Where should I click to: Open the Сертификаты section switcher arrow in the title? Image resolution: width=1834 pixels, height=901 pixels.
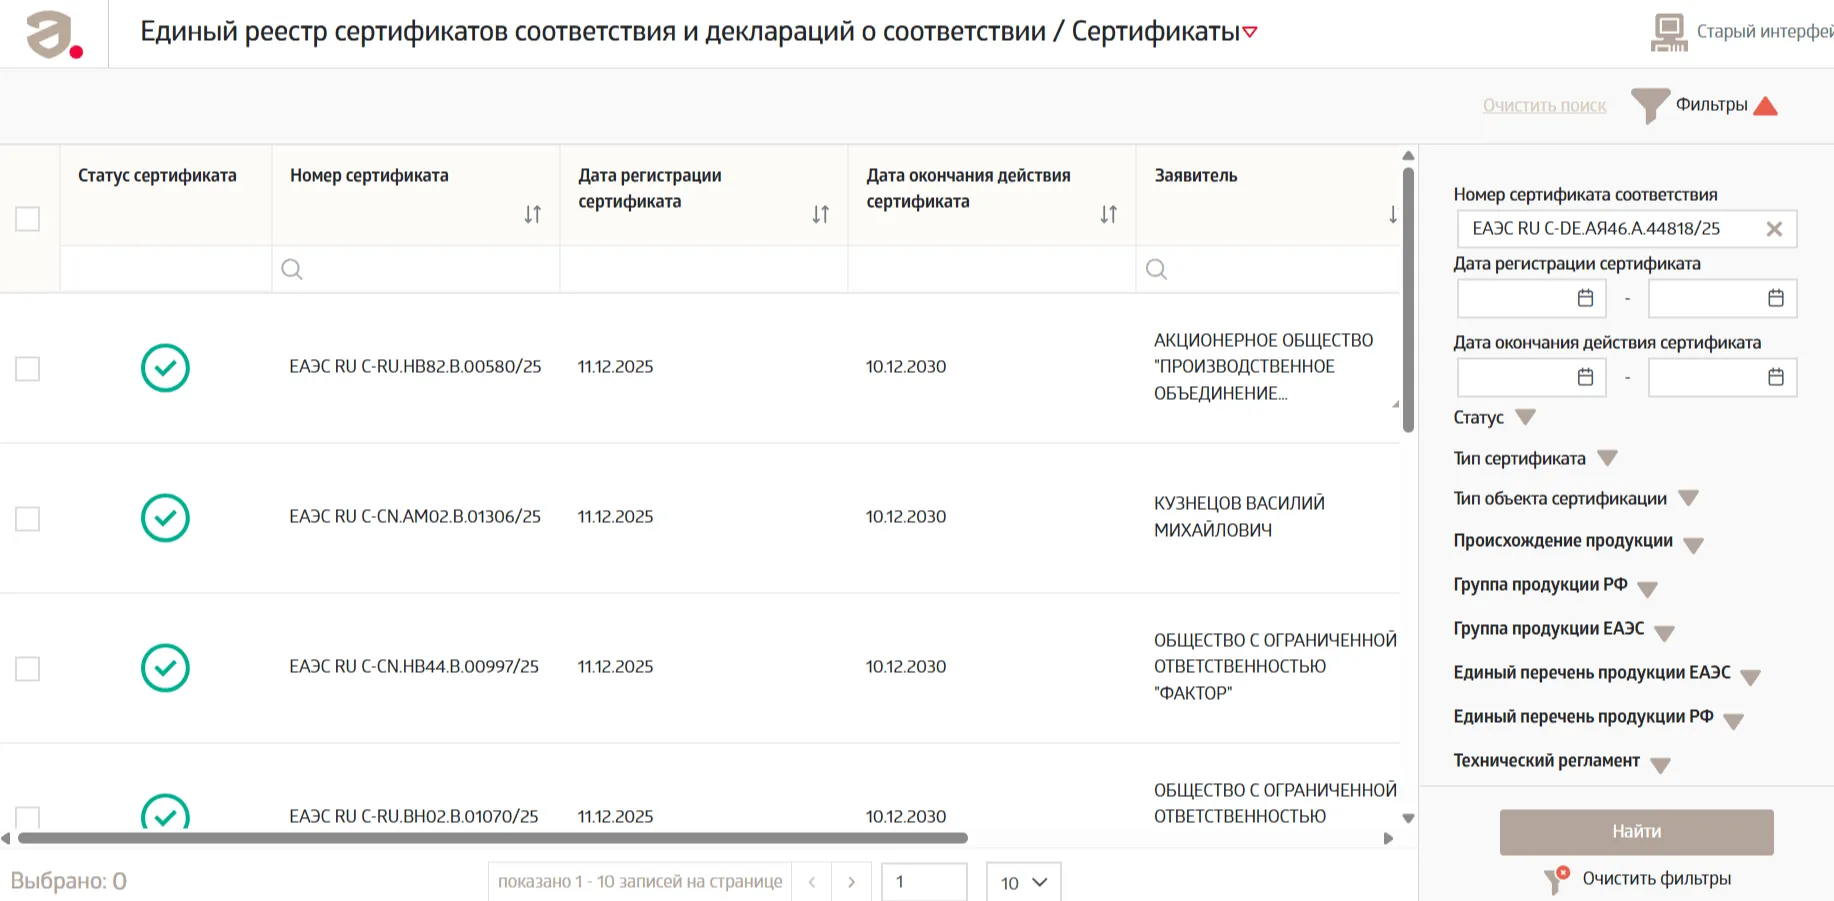pyautogui.click(x=1251, y=31)
